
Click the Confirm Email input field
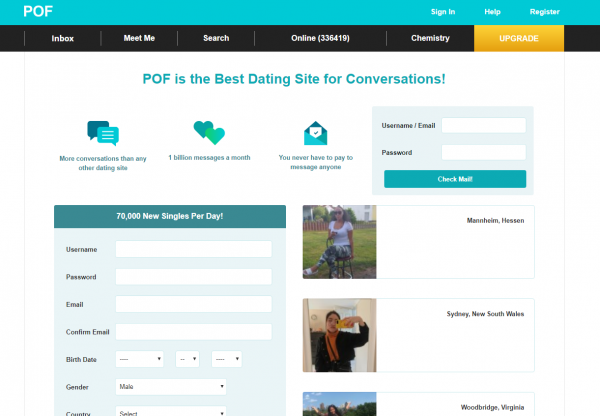pyautogui.click(x=194, y=332)
